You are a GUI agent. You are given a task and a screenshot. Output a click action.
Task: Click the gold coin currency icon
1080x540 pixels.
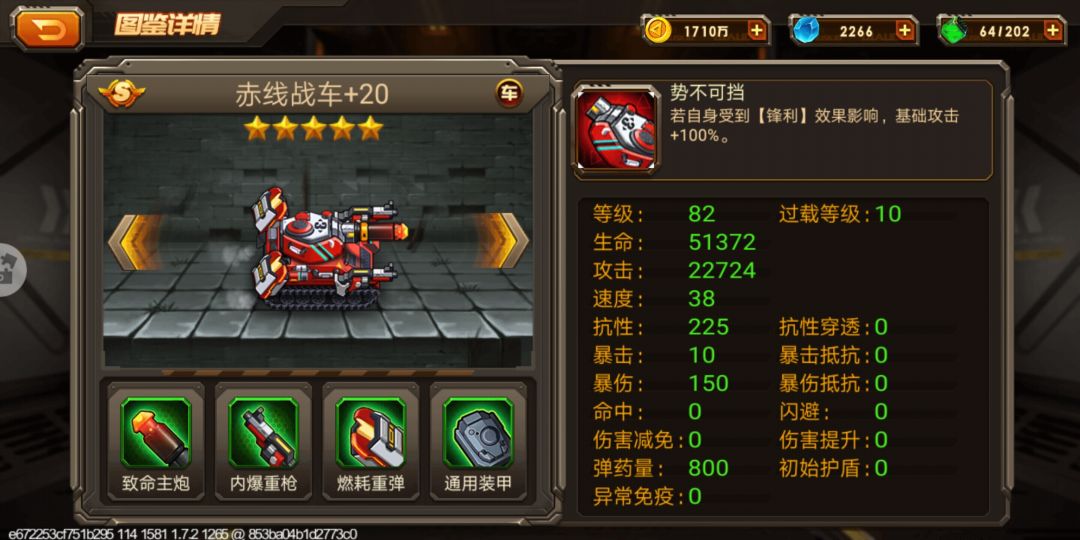click(x=658, y=31)
